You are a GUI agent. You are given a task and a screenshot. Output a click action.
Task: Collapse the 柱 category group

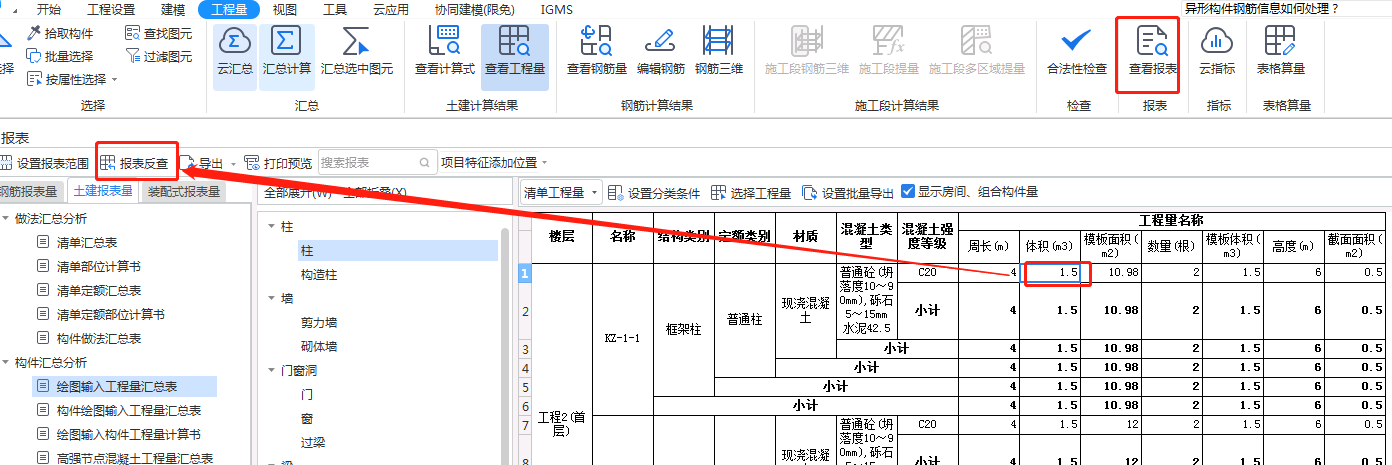tap(271, 227)
